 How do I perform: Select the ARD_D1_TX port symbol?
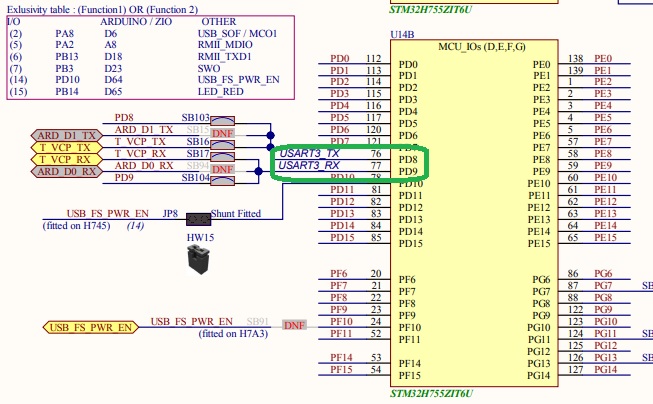coord(67,135)
